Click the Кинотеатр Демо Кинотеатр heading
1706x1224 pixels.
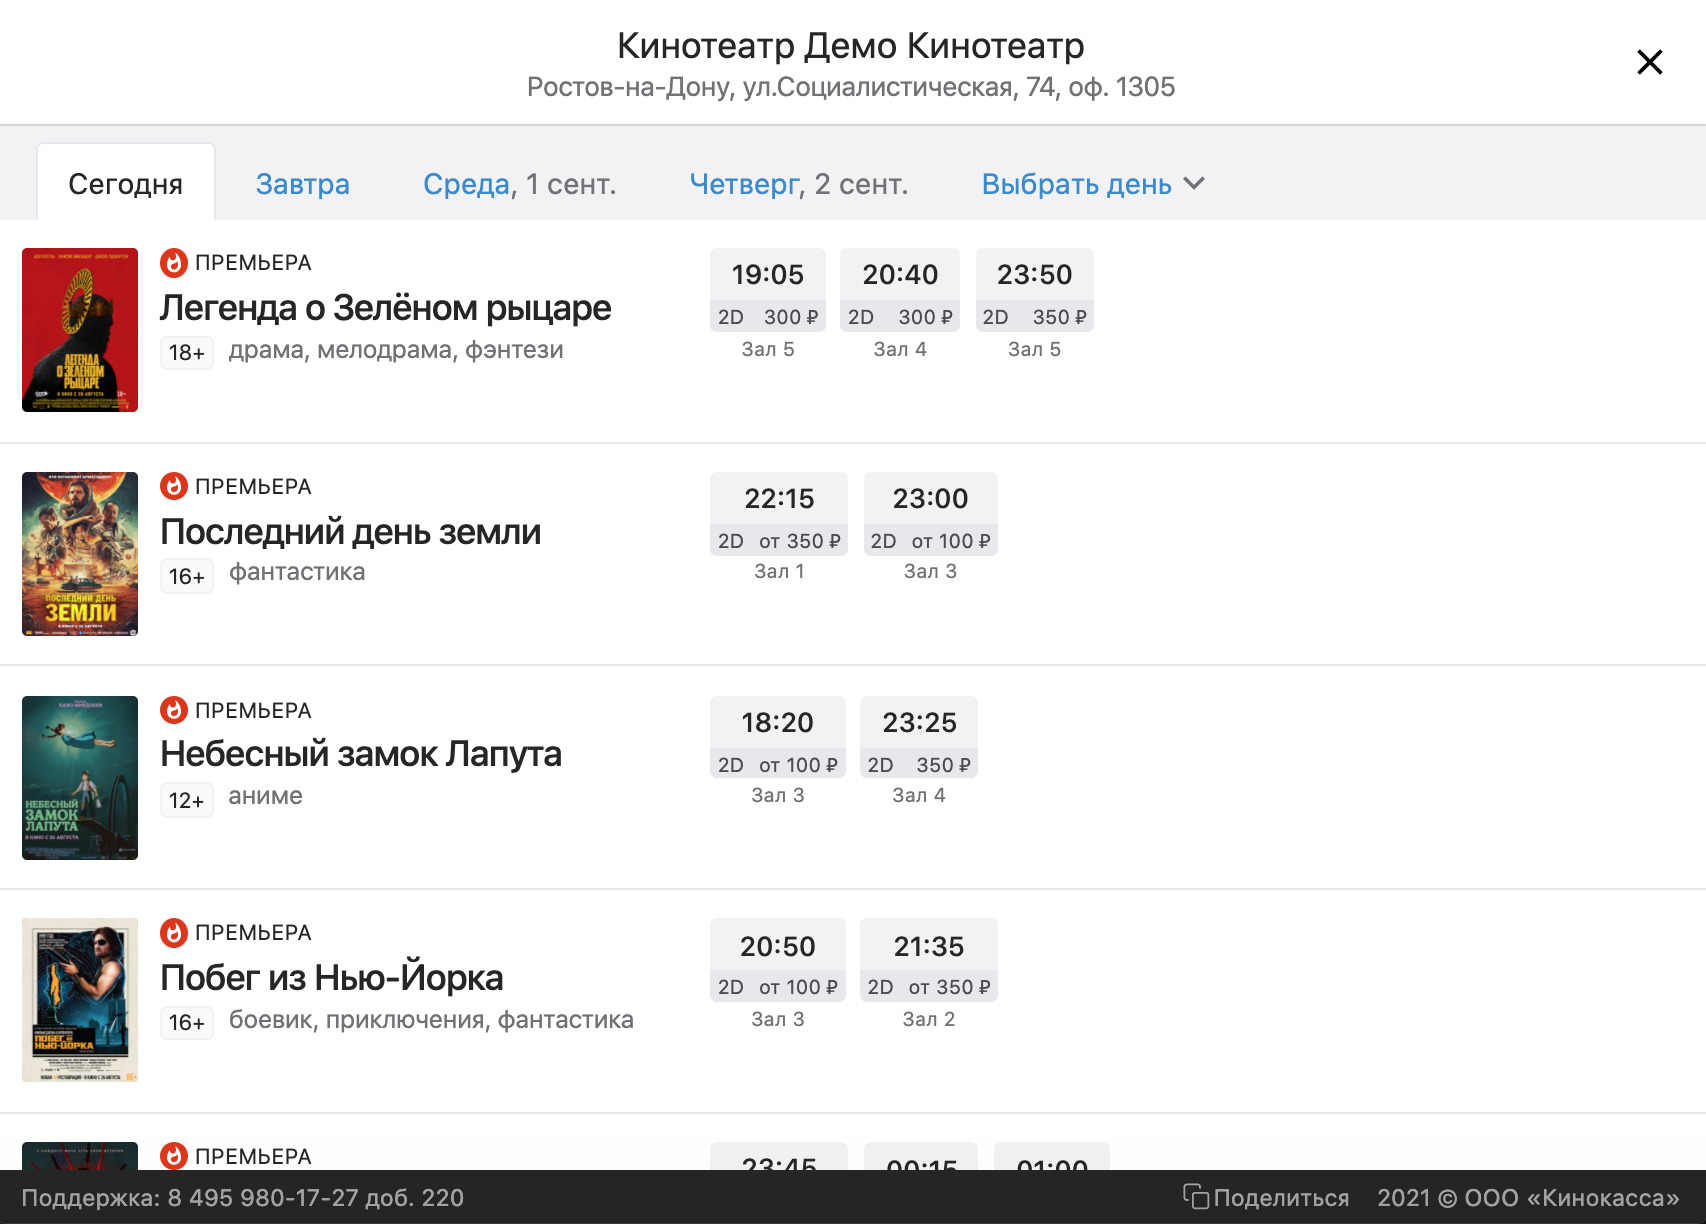(x=851, y=45)
